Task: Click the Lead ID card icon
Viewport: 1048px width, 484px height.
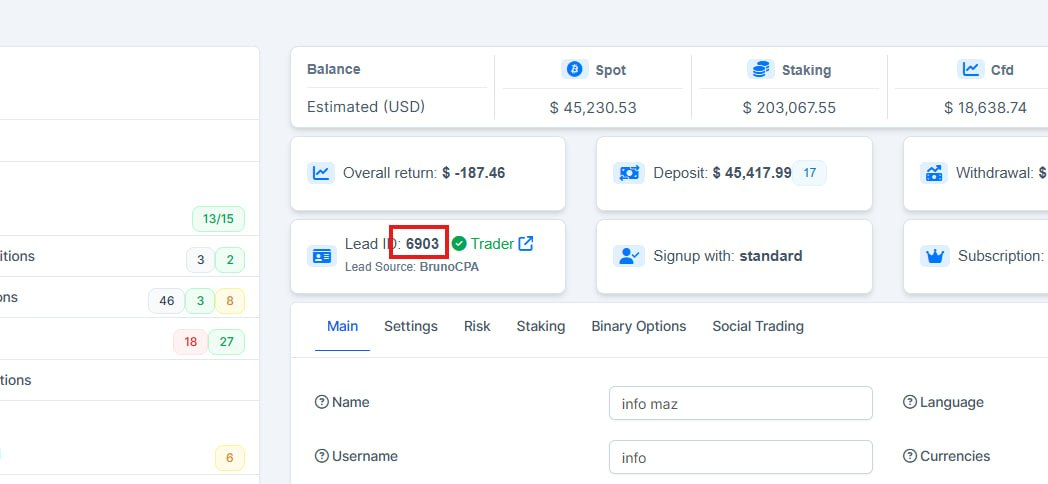Action: [x=321, y=255]
